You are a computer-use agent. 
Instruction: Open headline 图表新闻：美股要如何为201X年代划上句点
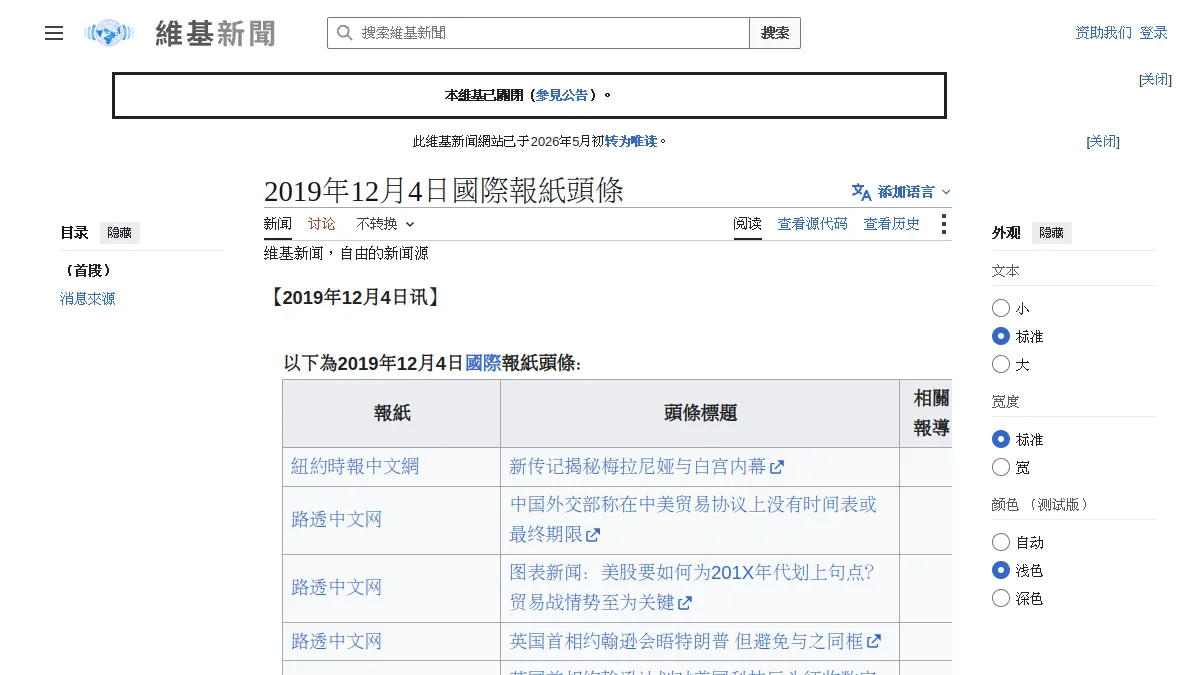tap(692, 587)
